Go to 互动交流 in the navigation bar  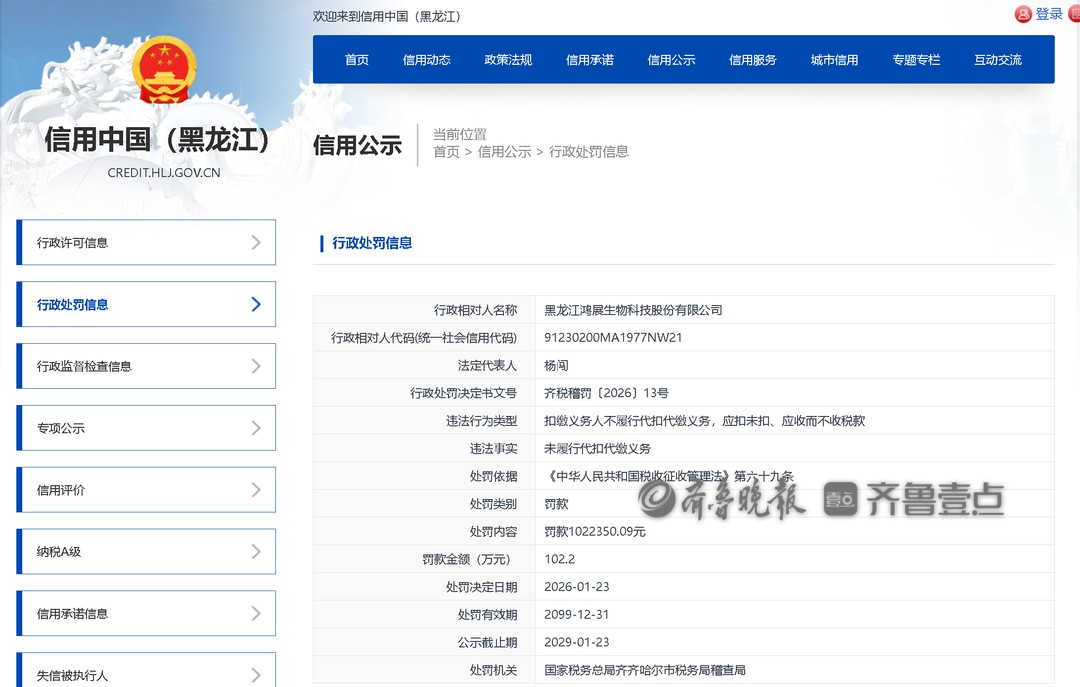(997, 60)
